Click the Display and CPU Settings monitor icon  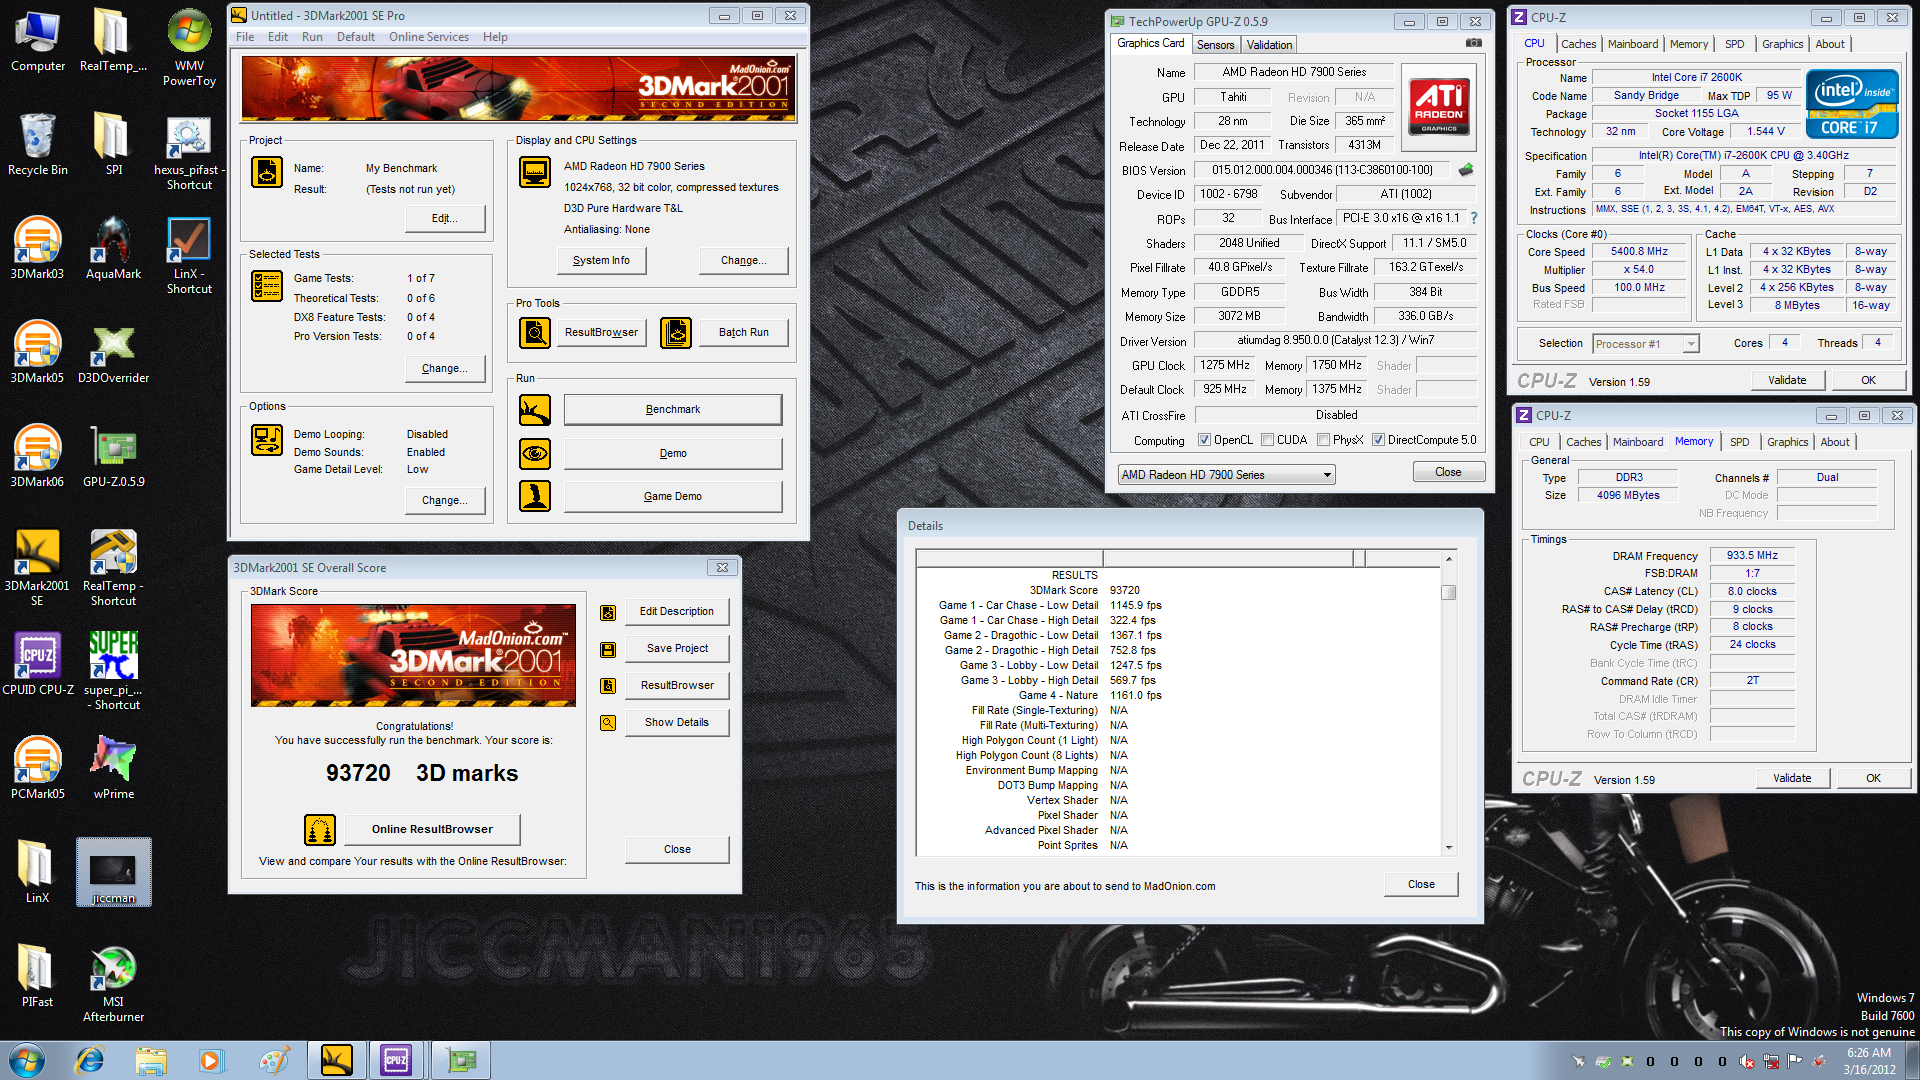(x=535, y=172)
